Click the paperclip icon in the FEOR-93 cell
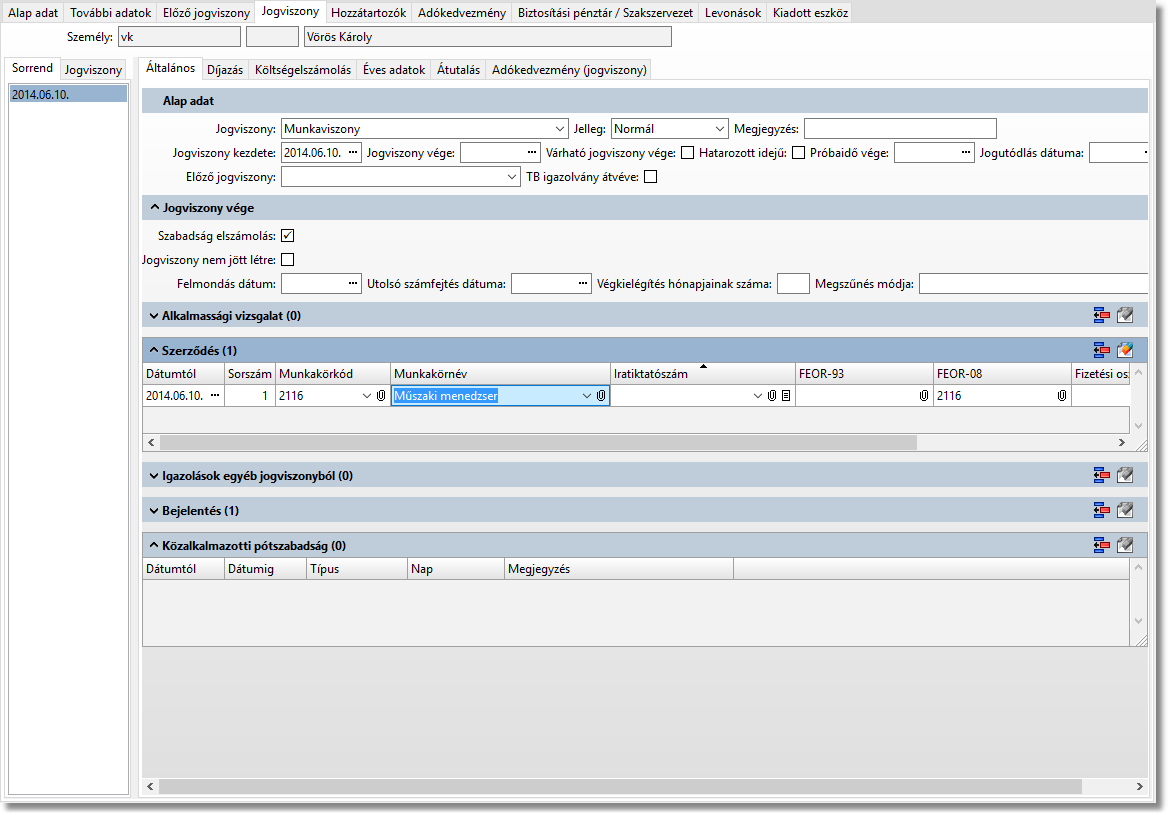Viewport: 1168px width, 815px height. pyautogui.click(x=924, y=396)
